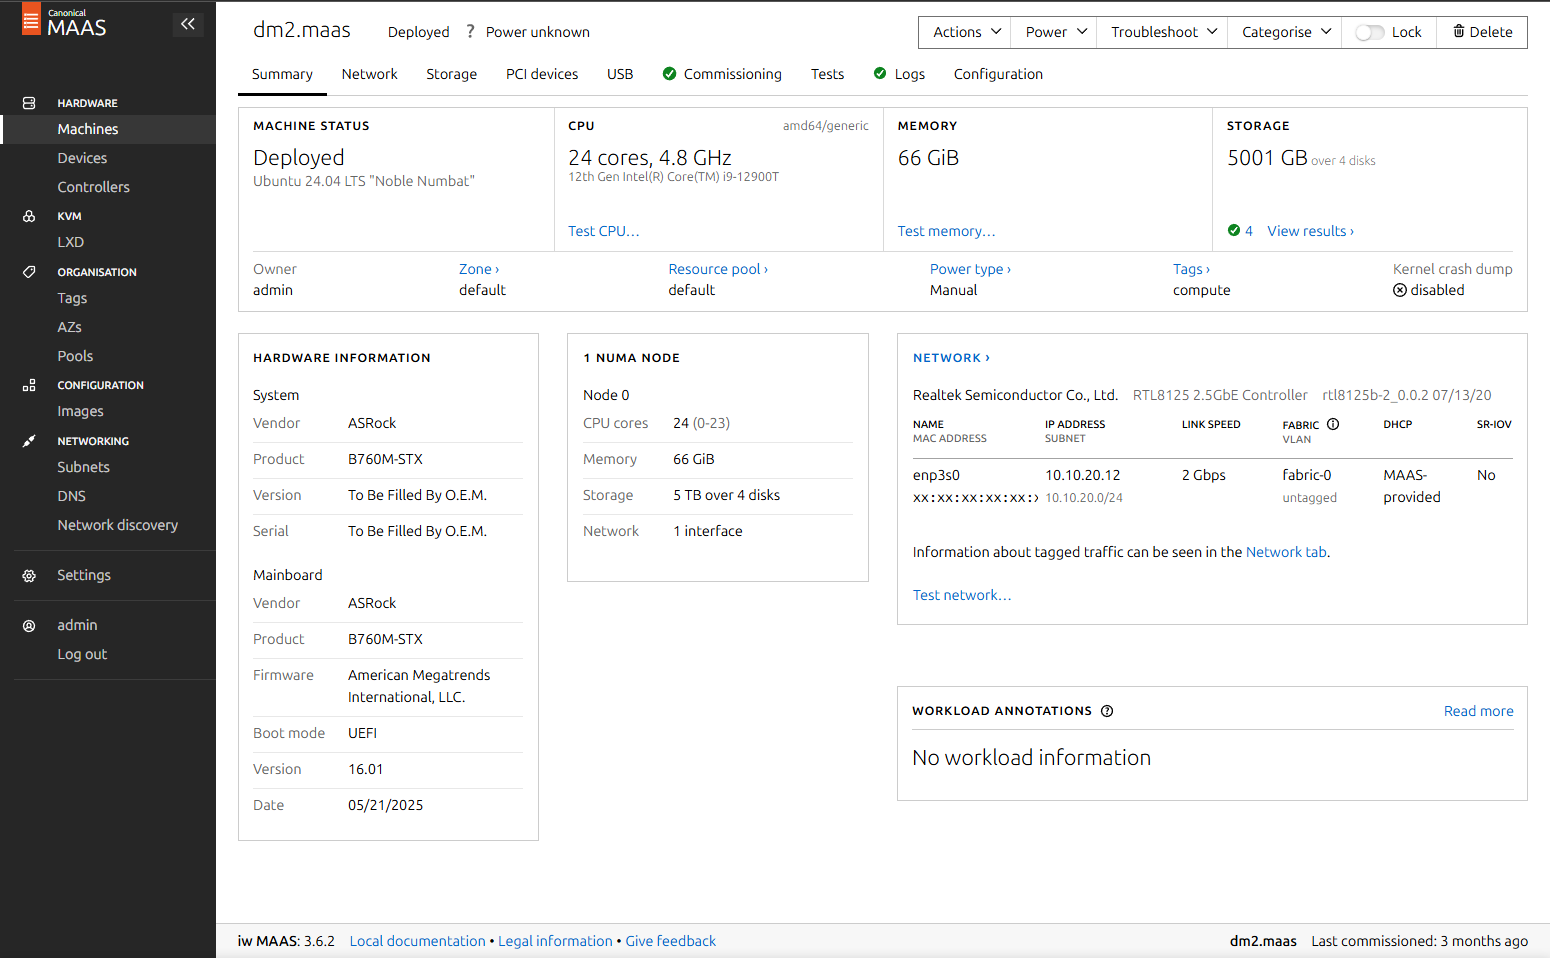Open the Actions dropdown menu
Screen dimensions: 1550x958
point(965,32)
